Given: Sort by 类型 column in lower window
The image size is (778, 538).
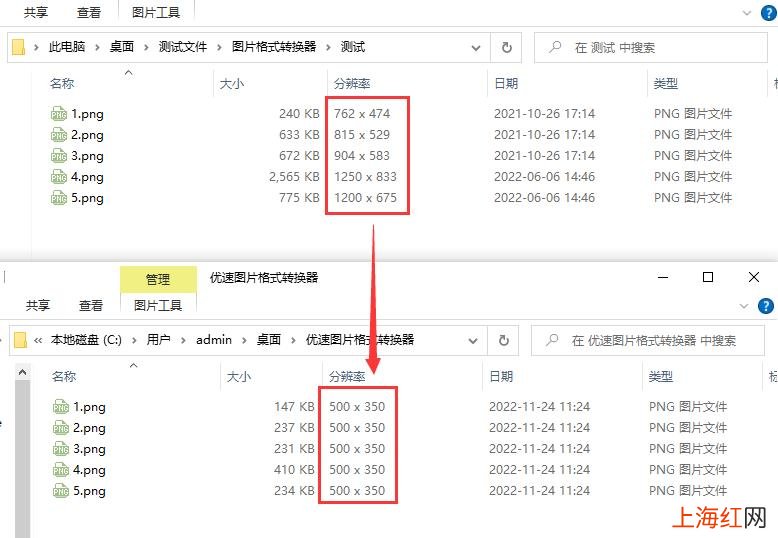Looking at the screenshot, I should (660, 377).
